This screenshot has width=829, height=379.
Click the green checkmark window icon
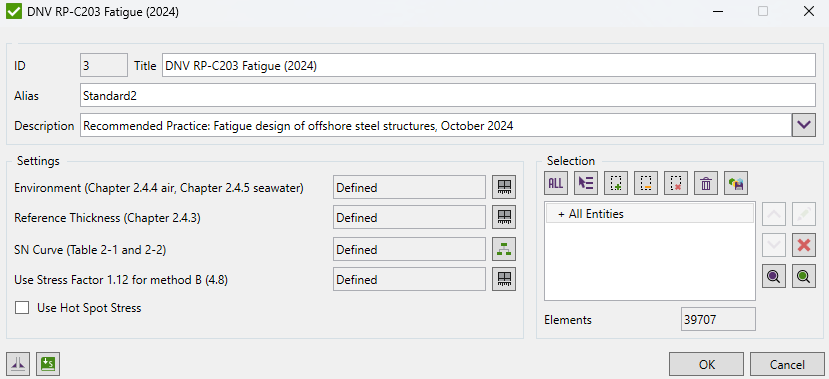point(14,12)
